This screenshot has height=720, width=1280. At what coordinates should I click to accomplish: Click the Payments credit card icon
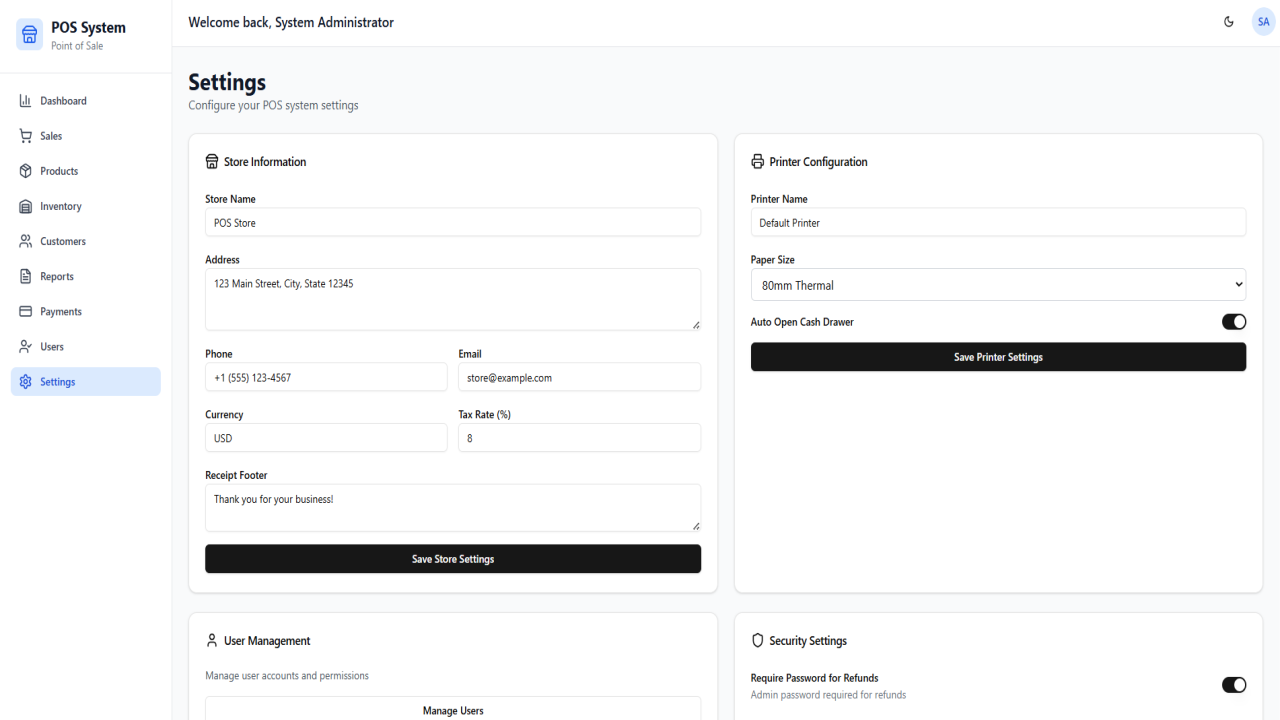[26, 311]
